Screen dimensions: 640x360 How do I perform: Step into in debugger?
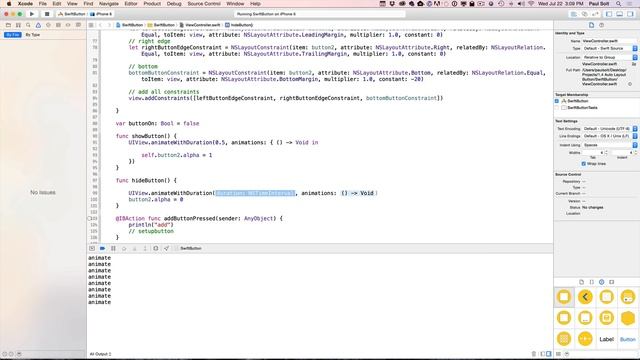(x=134, y=248)
